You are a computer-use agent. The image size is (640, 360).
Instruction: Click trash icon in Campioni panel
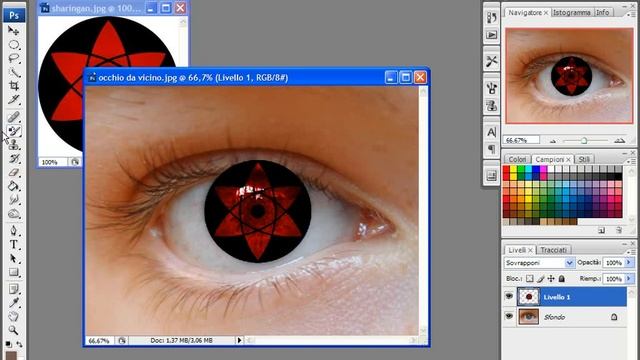(619, 231)
